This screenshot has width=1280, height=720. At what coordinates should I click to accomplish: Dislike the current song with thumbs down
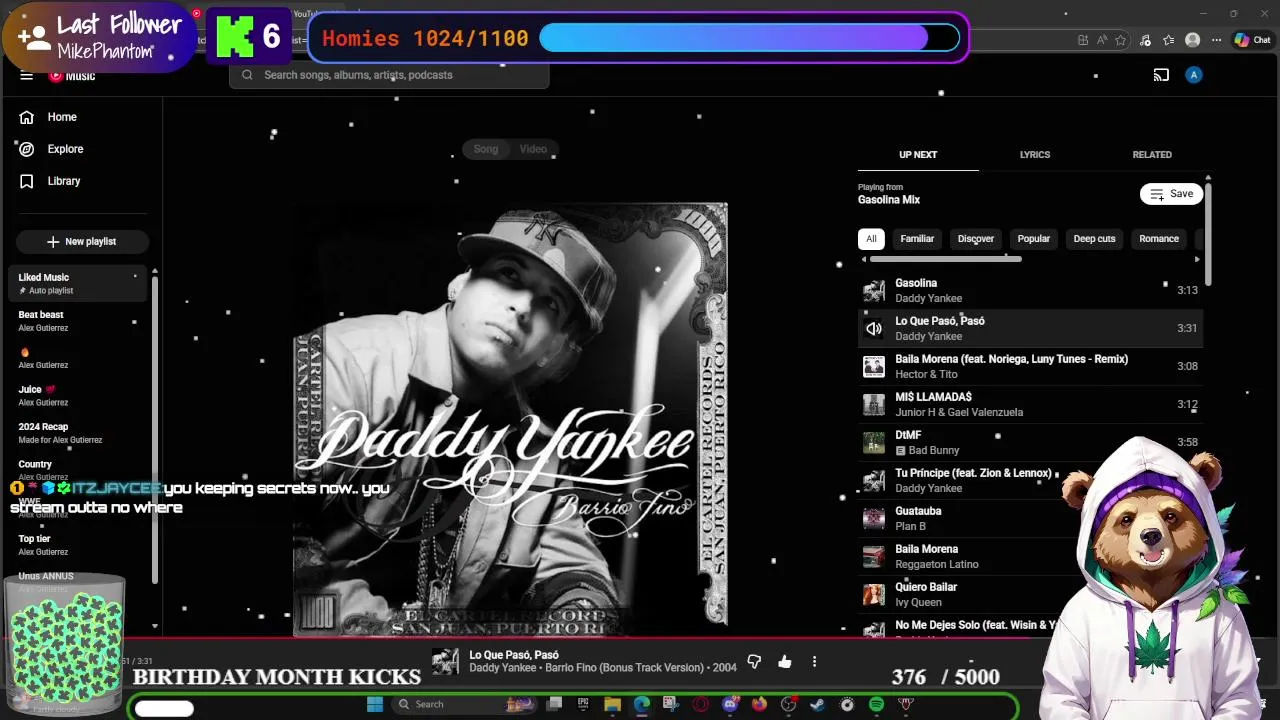click(754, 662)
